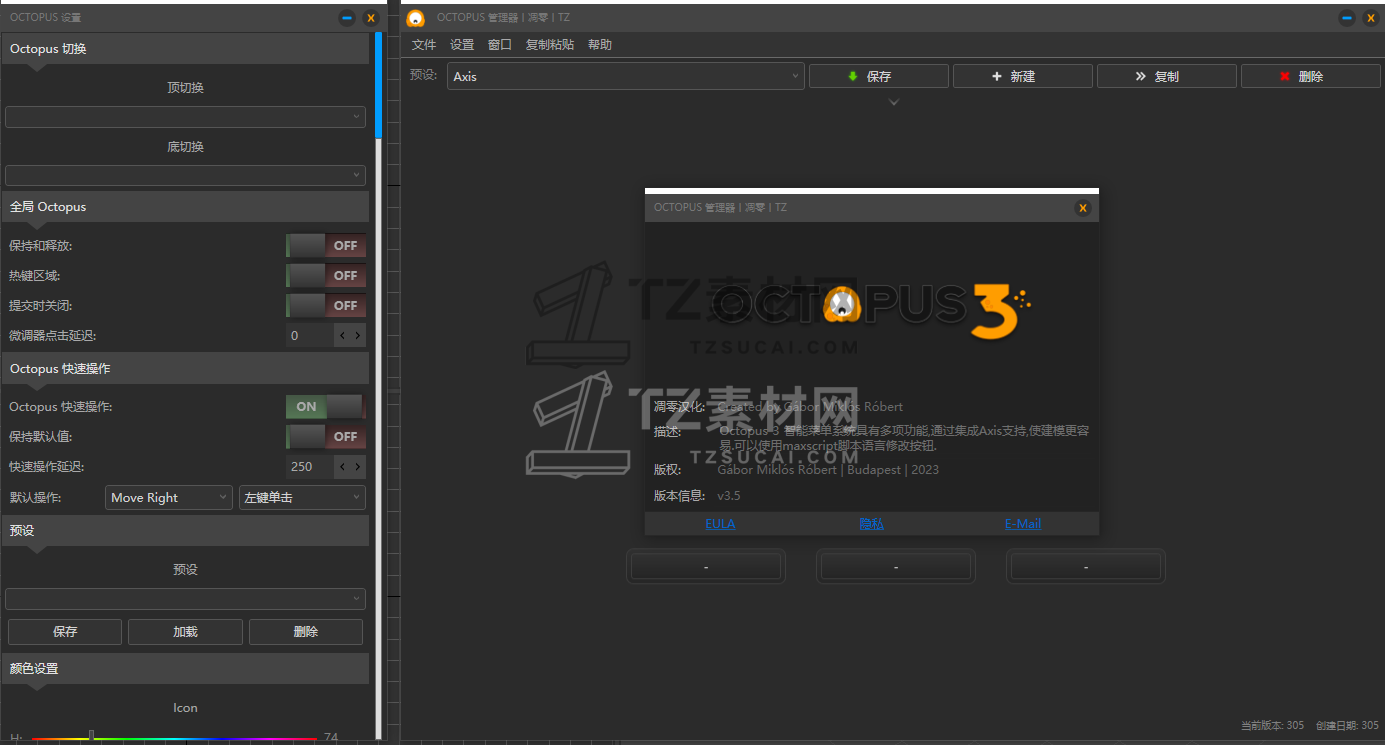1385x745 pixels.
Task: Collapse the 颜色设置 section header
Action: (185, 669)
